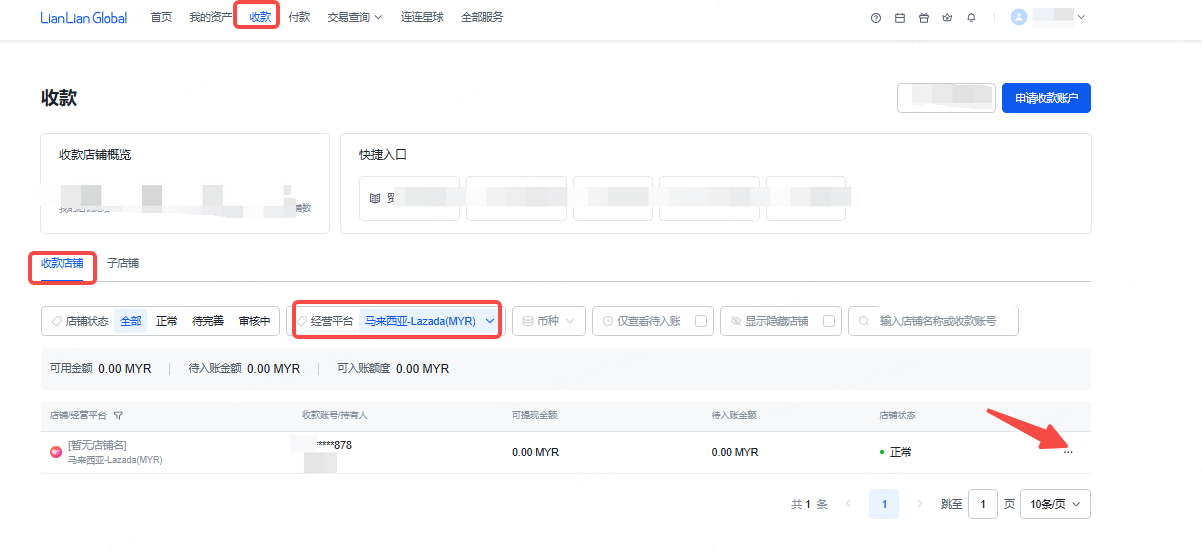1202x560 pixels.
Task: Expand the 交易查询 menu in top nav
Action: coord(355,17)
